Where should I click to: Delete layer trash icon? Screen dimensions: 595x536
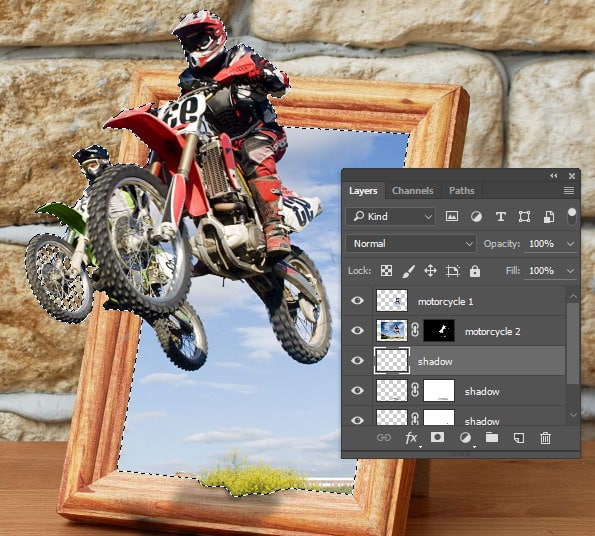tap(545, 438)
